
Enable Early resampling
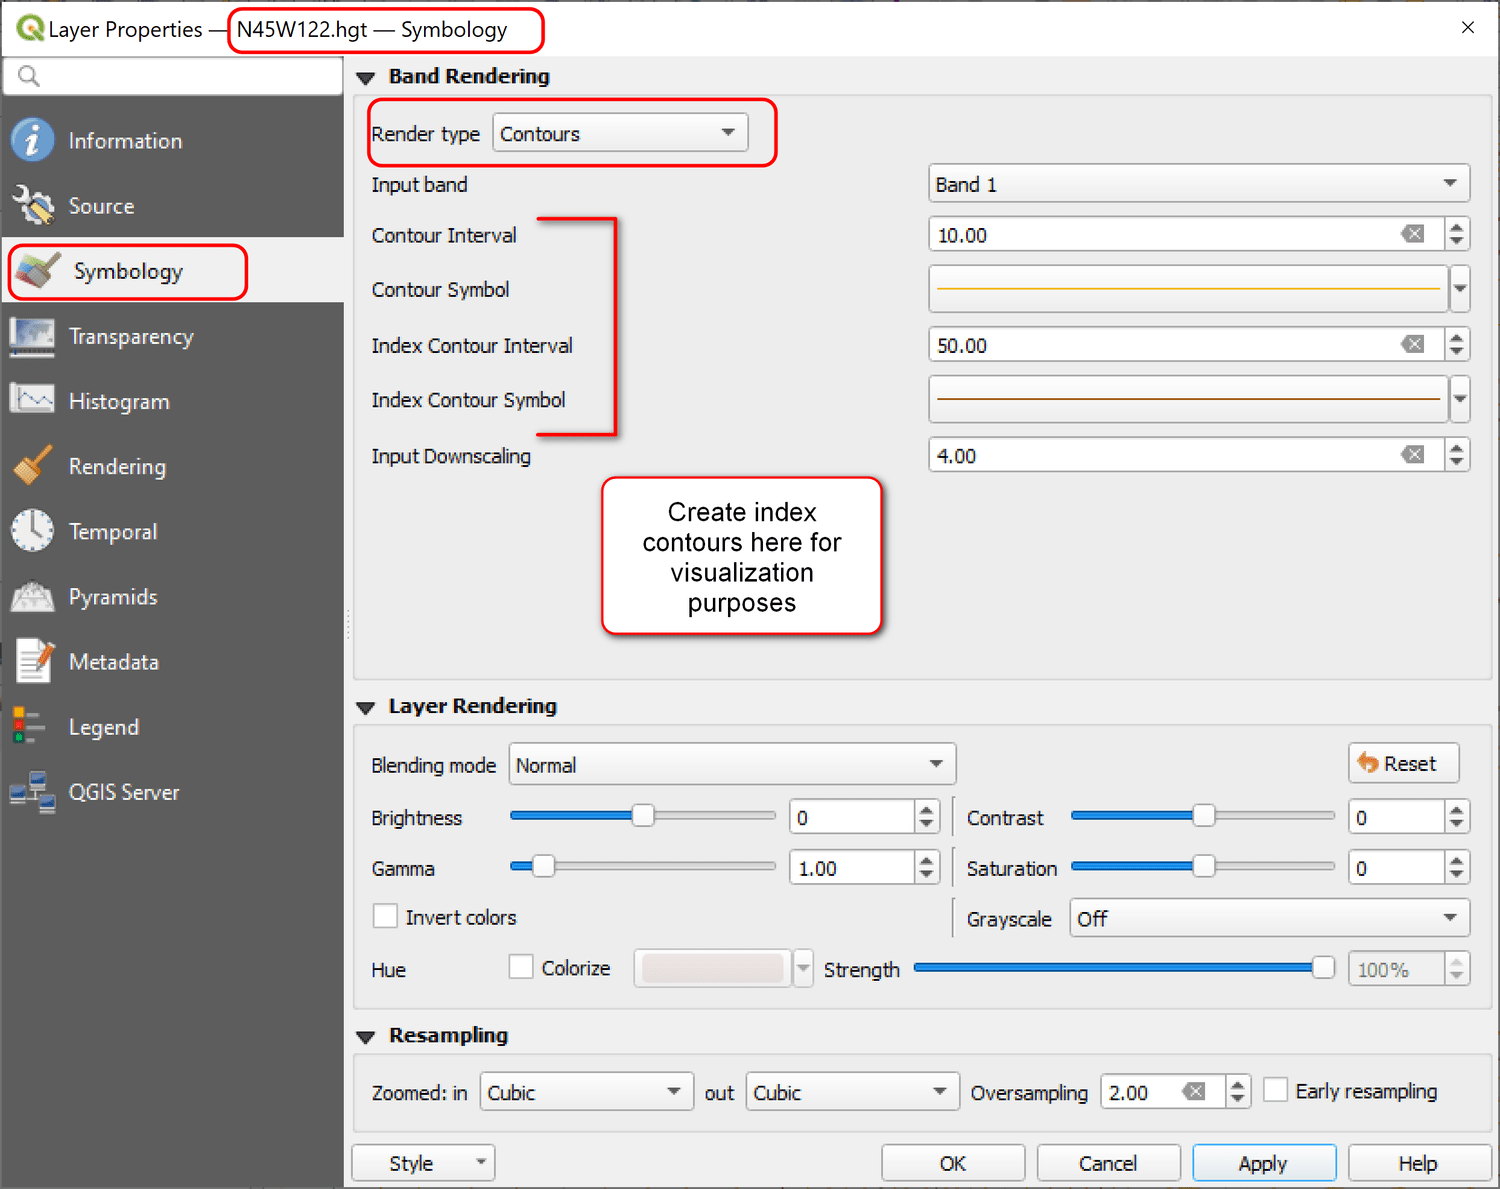point(1276,1089)
